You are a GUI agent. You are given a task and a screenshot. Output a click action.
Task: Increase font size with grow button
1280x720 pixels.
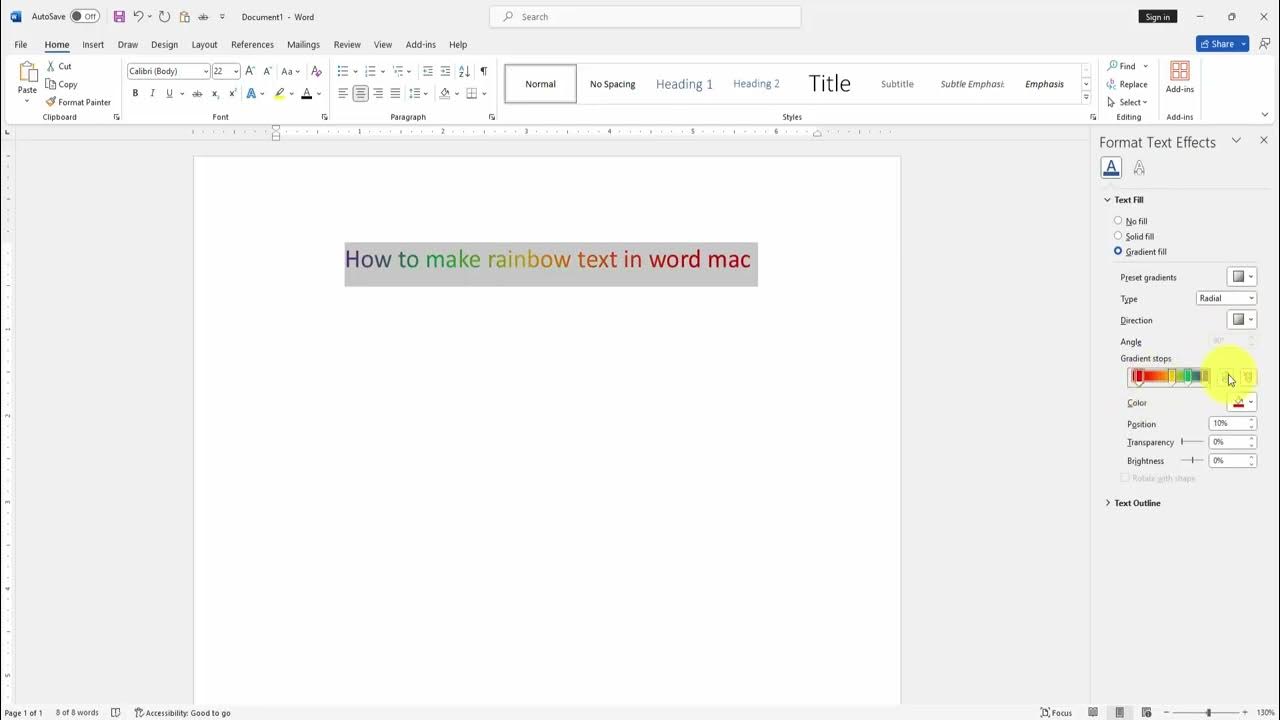point(250,71)
